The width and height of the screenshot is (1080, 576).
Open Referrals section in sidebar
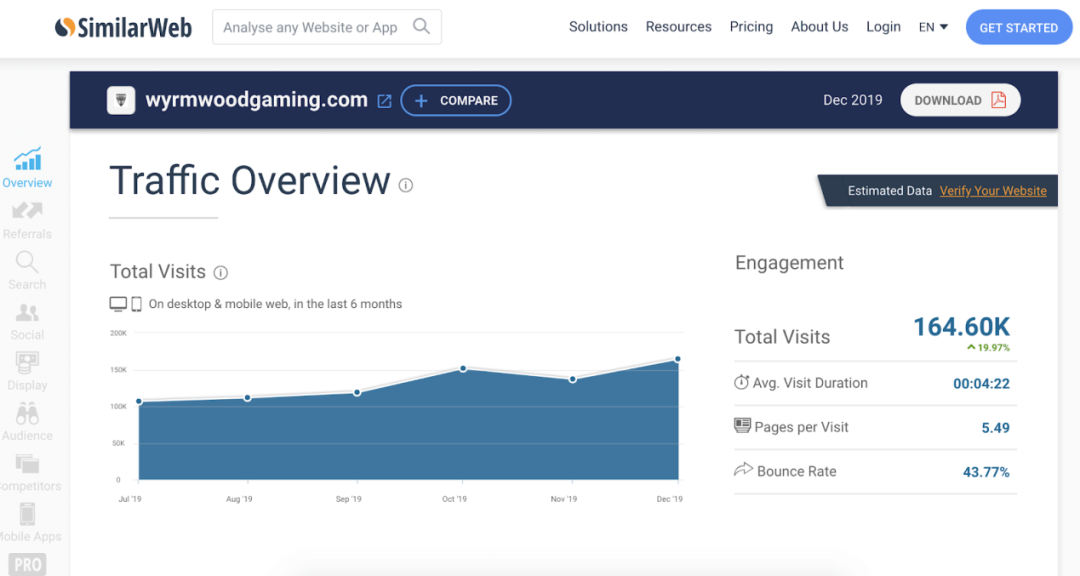(27, 212)
